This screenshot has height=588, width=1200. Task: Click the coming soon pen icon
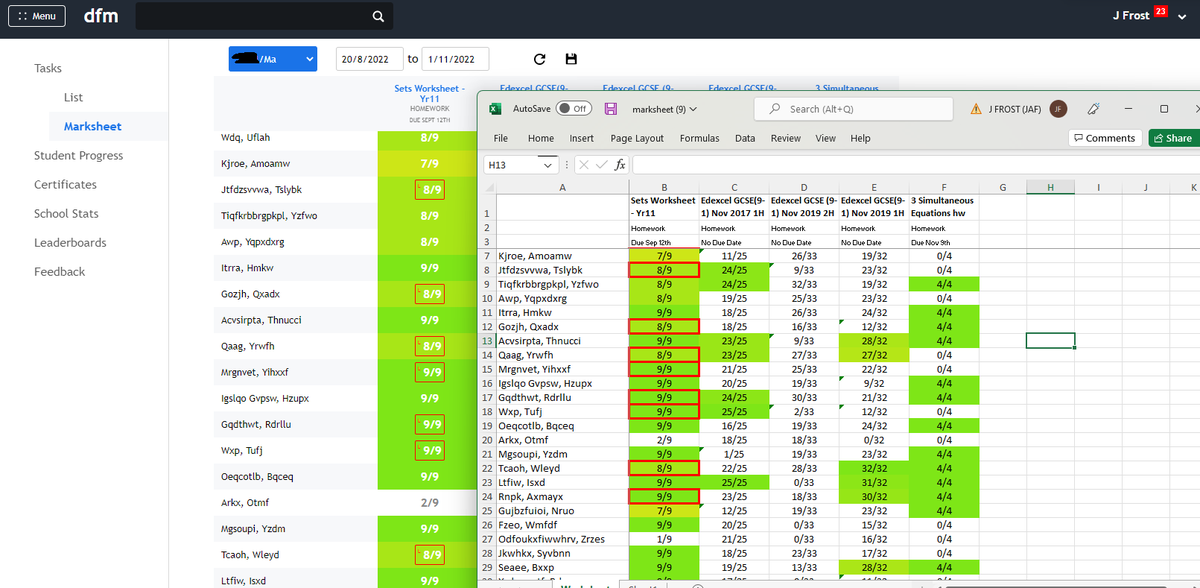pyautogui.click(x=1094, y=108)
